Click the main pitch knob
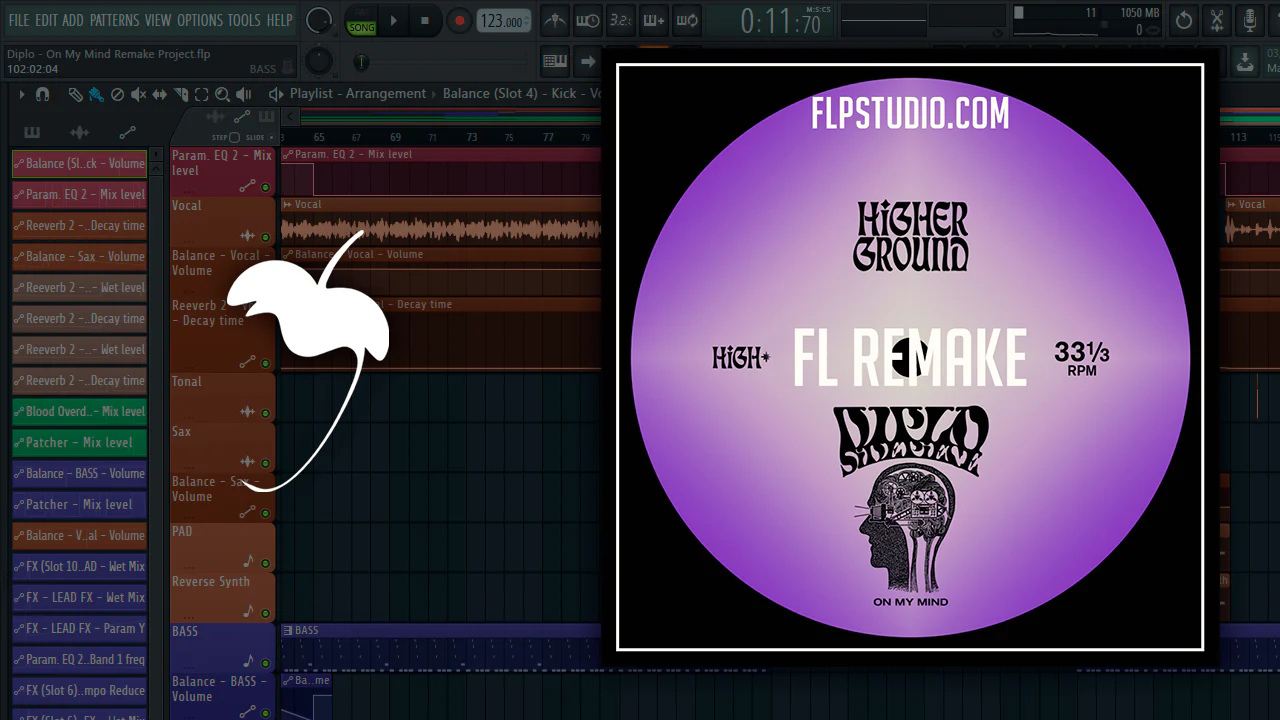 tap(319, 61)
